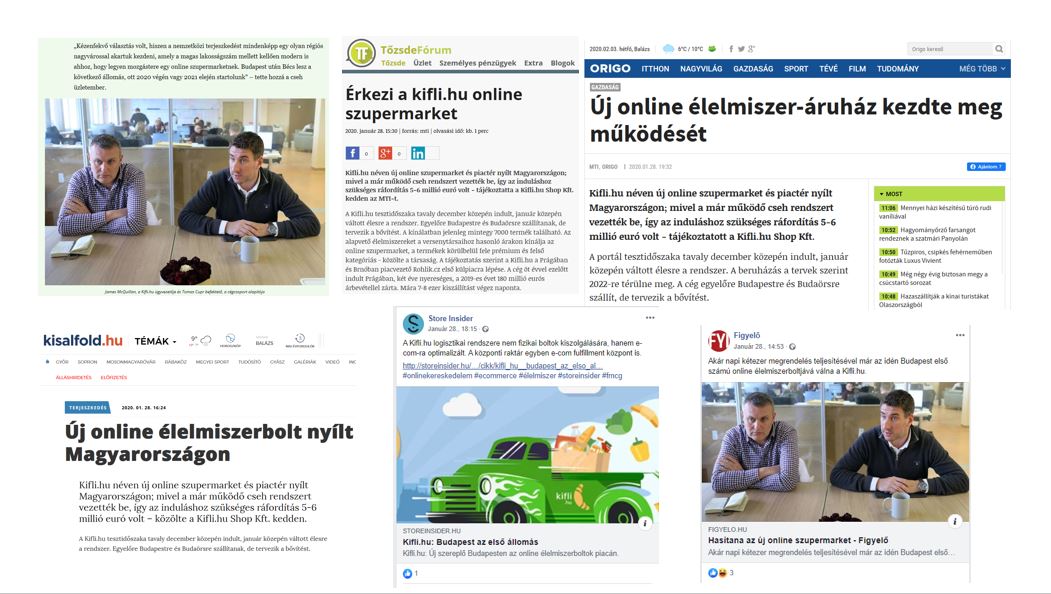
Task: Select TÉVÉ in the Origo navigation
Action: click(x=828, y=69)
